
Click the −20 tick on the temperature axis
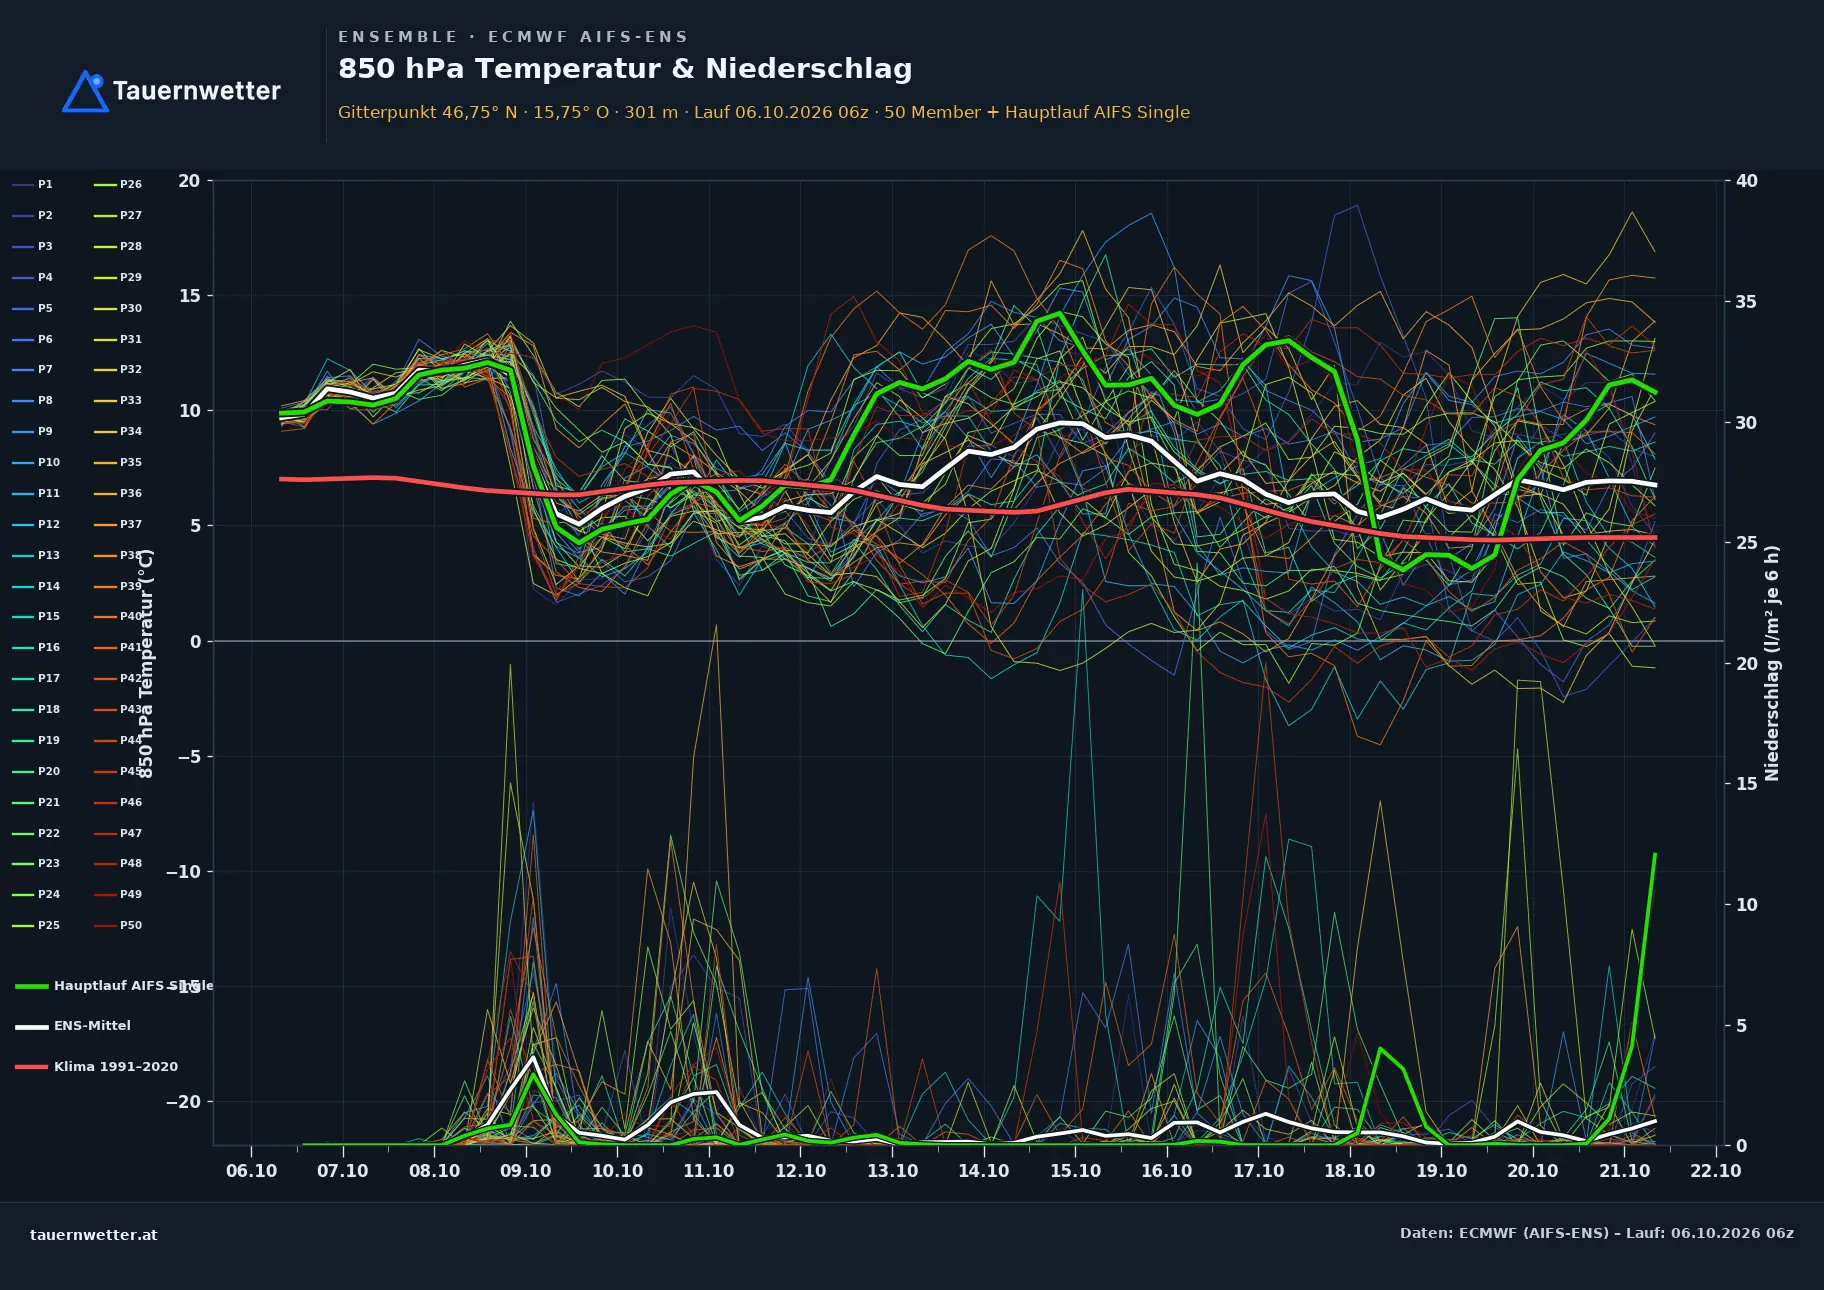(x=183, y=1102)
